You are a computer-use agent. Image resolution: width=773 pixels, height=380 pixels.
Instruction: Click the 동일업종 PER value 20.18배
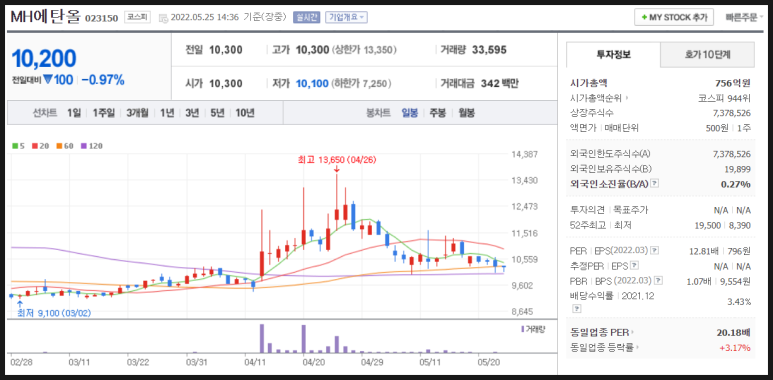pyautogui.click(x=734, y=332)
